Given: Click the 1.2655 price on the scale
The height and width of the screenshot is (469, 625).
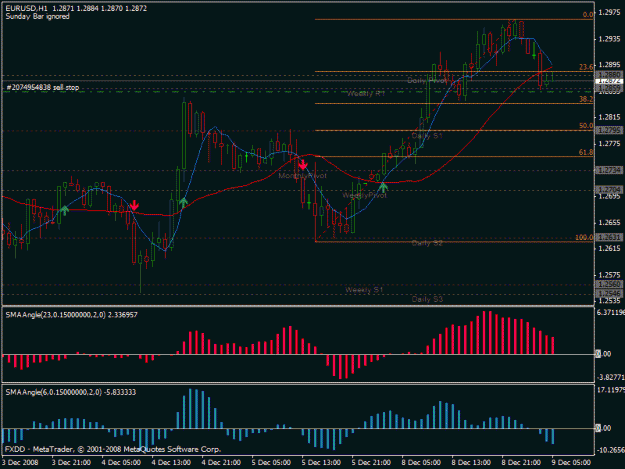Looking at the screenshot, I should point(609,222).
